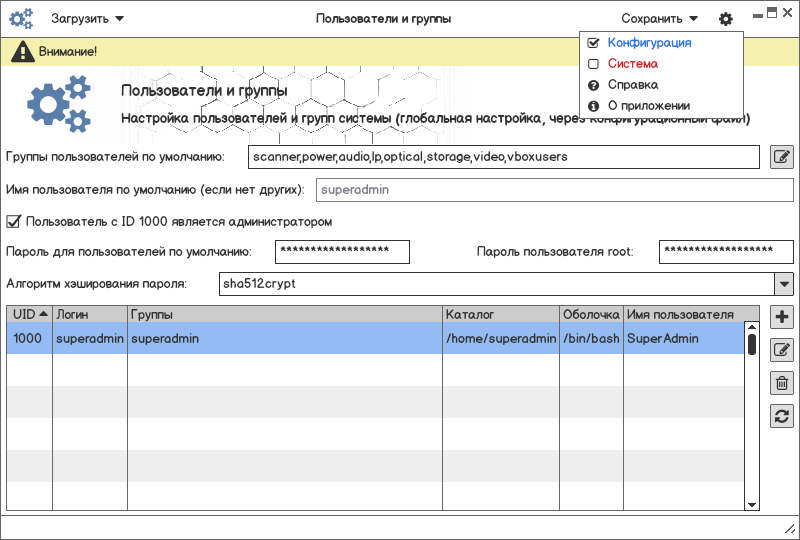Toggle the ID 1000 administrator checkbox
This screenshot has width=800, height=540.
(x=14, y=221)
